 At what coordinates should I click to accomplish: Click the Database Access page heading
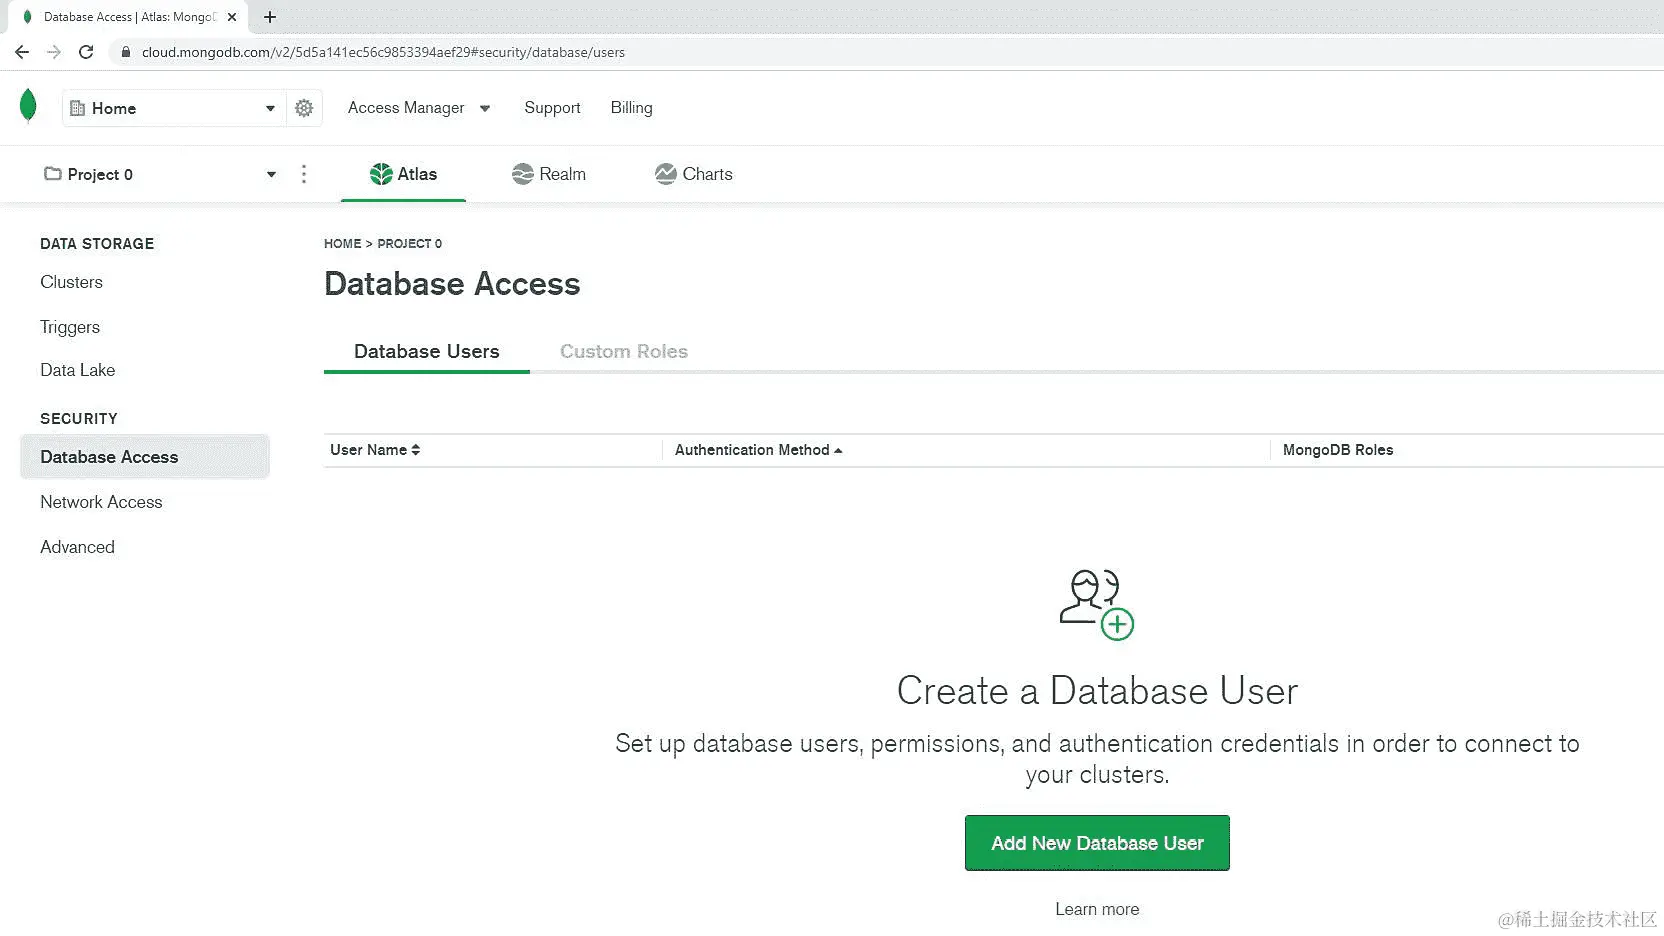click(x=452, y=284)
